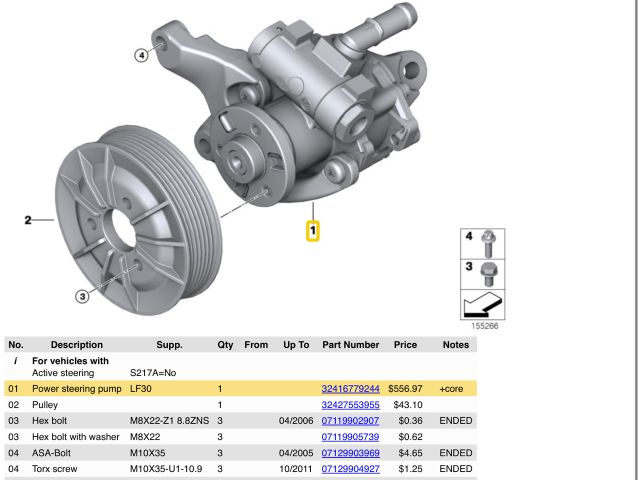This screenshot has height=480, width=640.
Task: Click Torx screw part number 07129904927
Action: [x=350, y=468]
